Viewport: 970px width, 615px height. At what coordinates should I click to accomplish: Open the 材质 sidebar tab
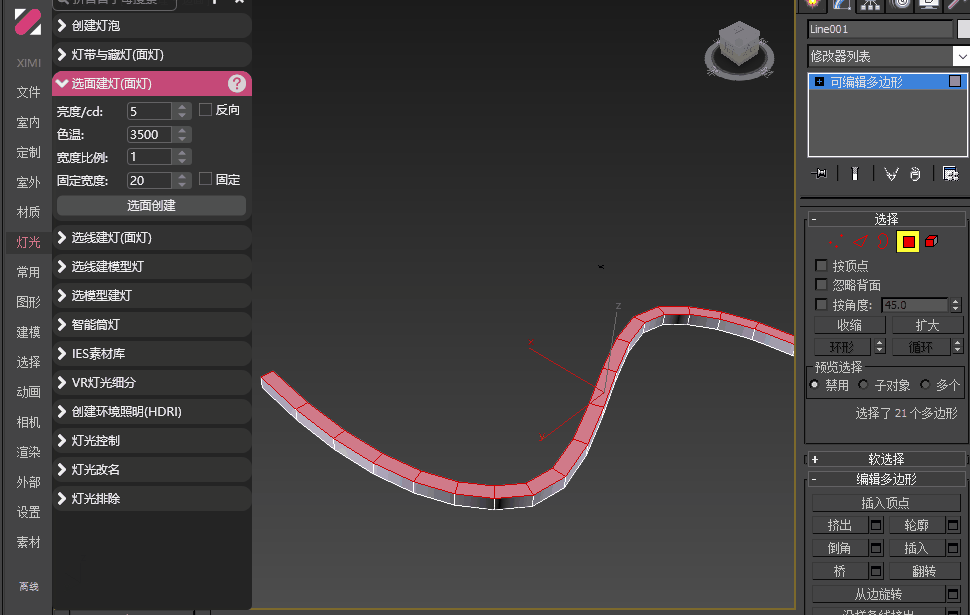(28, 212)
